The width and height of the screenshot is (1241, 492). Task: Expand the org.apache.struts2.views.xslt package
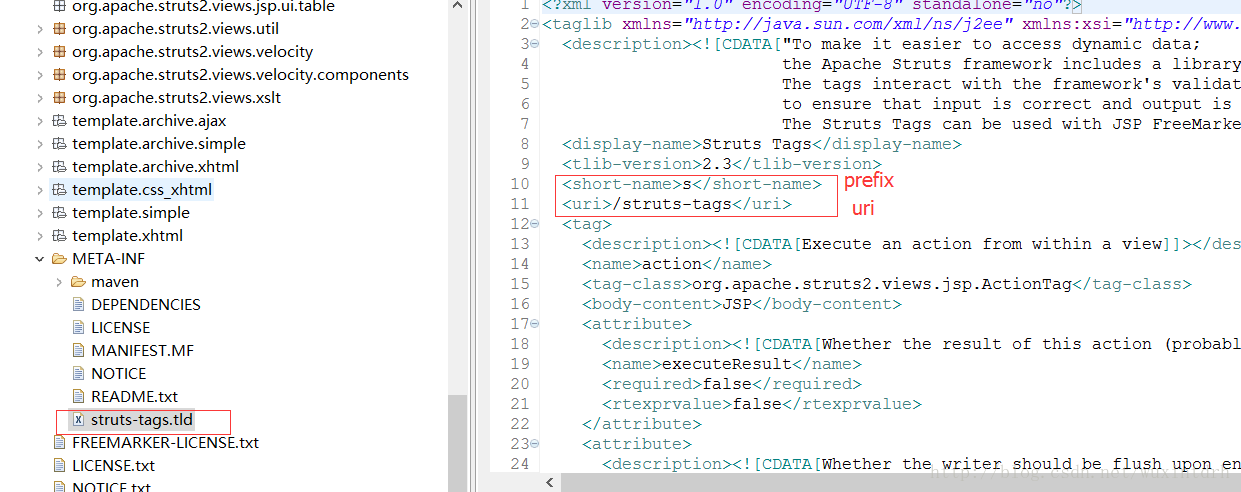point(40,97)
